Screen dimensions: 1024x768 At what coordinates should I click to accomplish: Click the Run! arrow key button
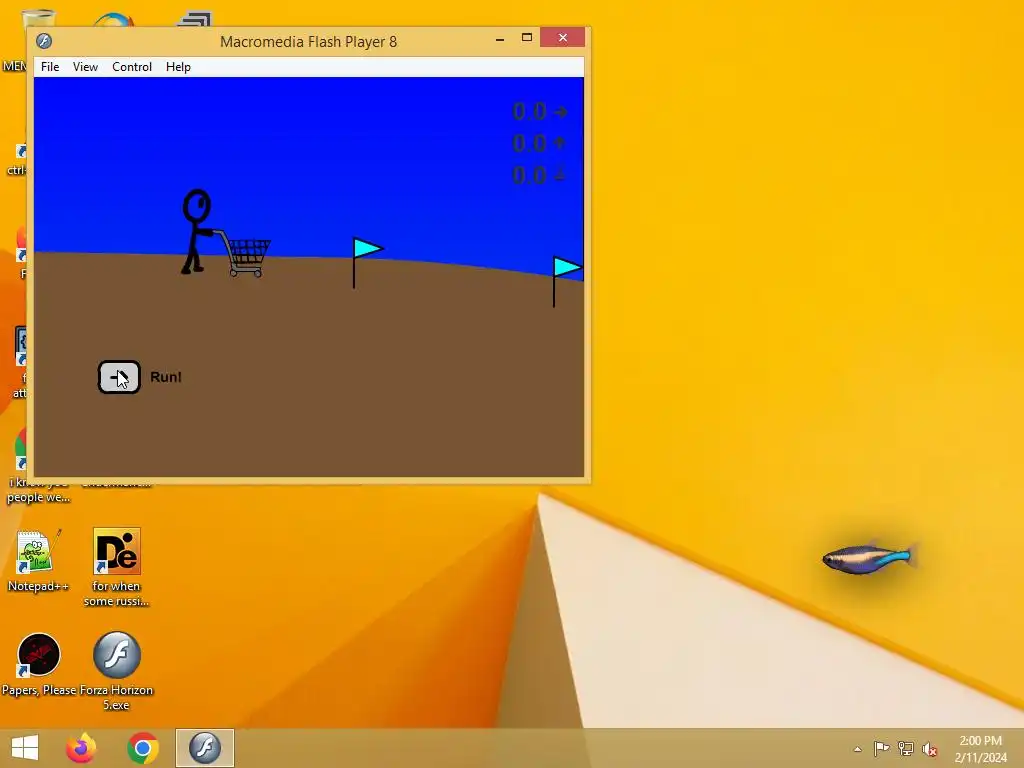(119, 377)
